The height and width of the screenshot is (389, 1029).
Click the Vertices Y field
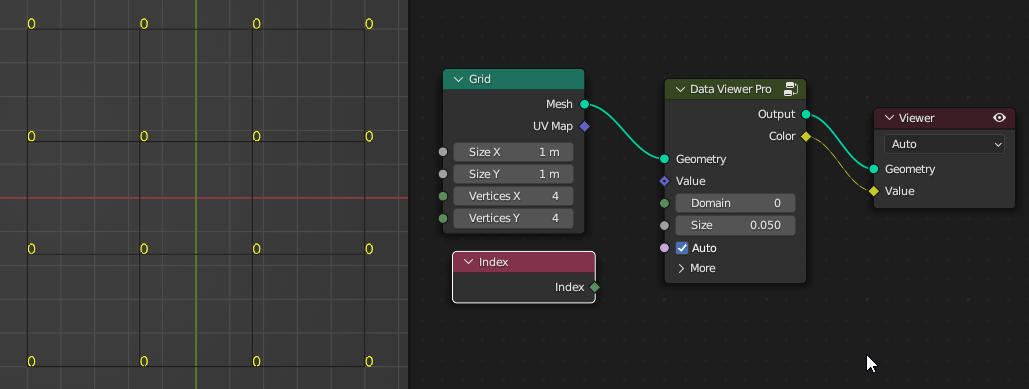coord(513,218)
